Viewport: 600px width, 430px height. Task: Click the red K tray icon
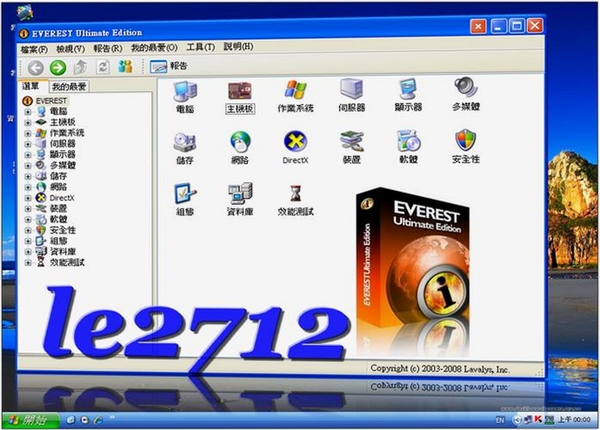coord(538,420)
